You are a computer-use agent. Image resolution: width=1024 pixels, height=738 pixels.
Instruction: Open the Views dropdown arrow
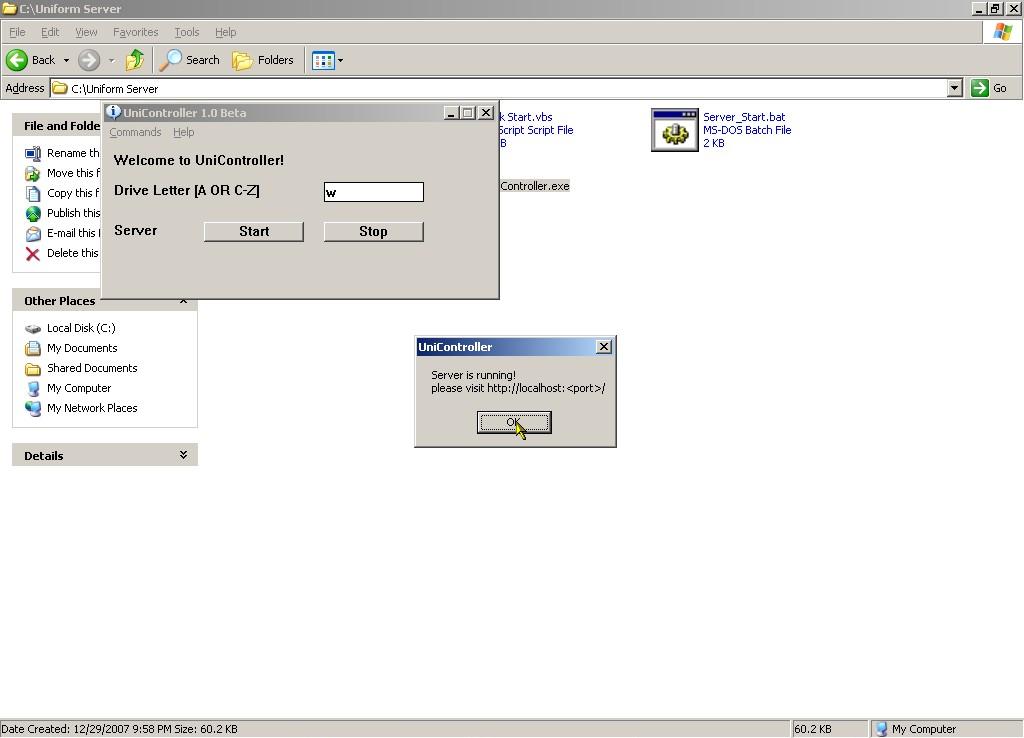340,61
